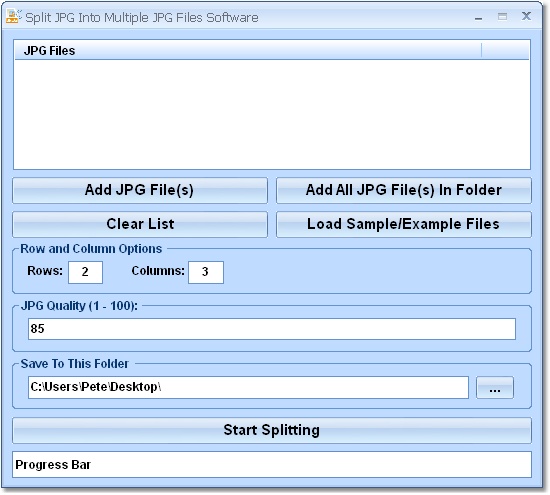Start Splitting the images
The height and width of the screenshot is (495, 550).
click(272, 430)
